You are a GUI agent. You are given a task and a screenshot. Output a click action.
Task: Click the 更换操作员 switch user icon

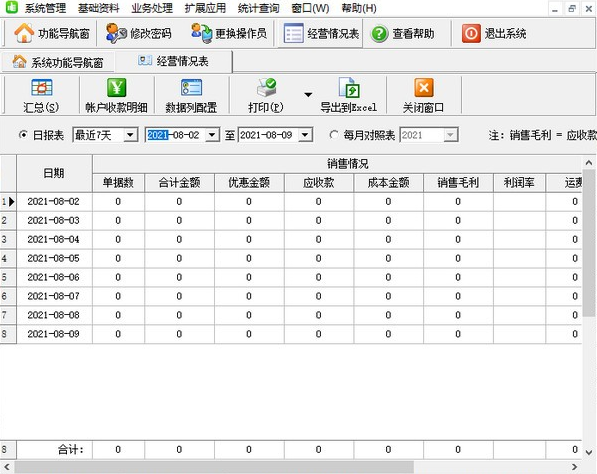point(201,33)
